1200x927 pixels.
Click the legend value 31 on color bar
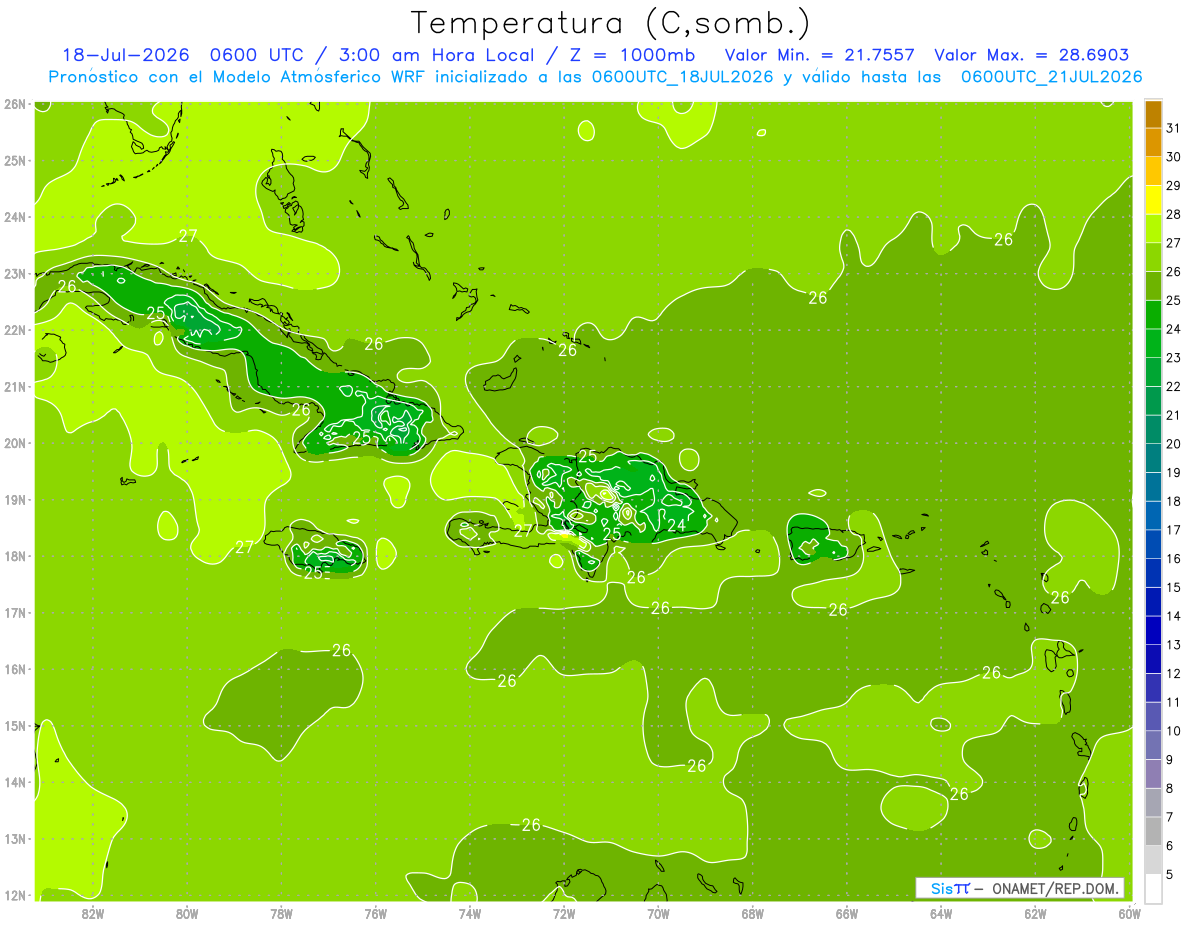[x=1173, y=129]
